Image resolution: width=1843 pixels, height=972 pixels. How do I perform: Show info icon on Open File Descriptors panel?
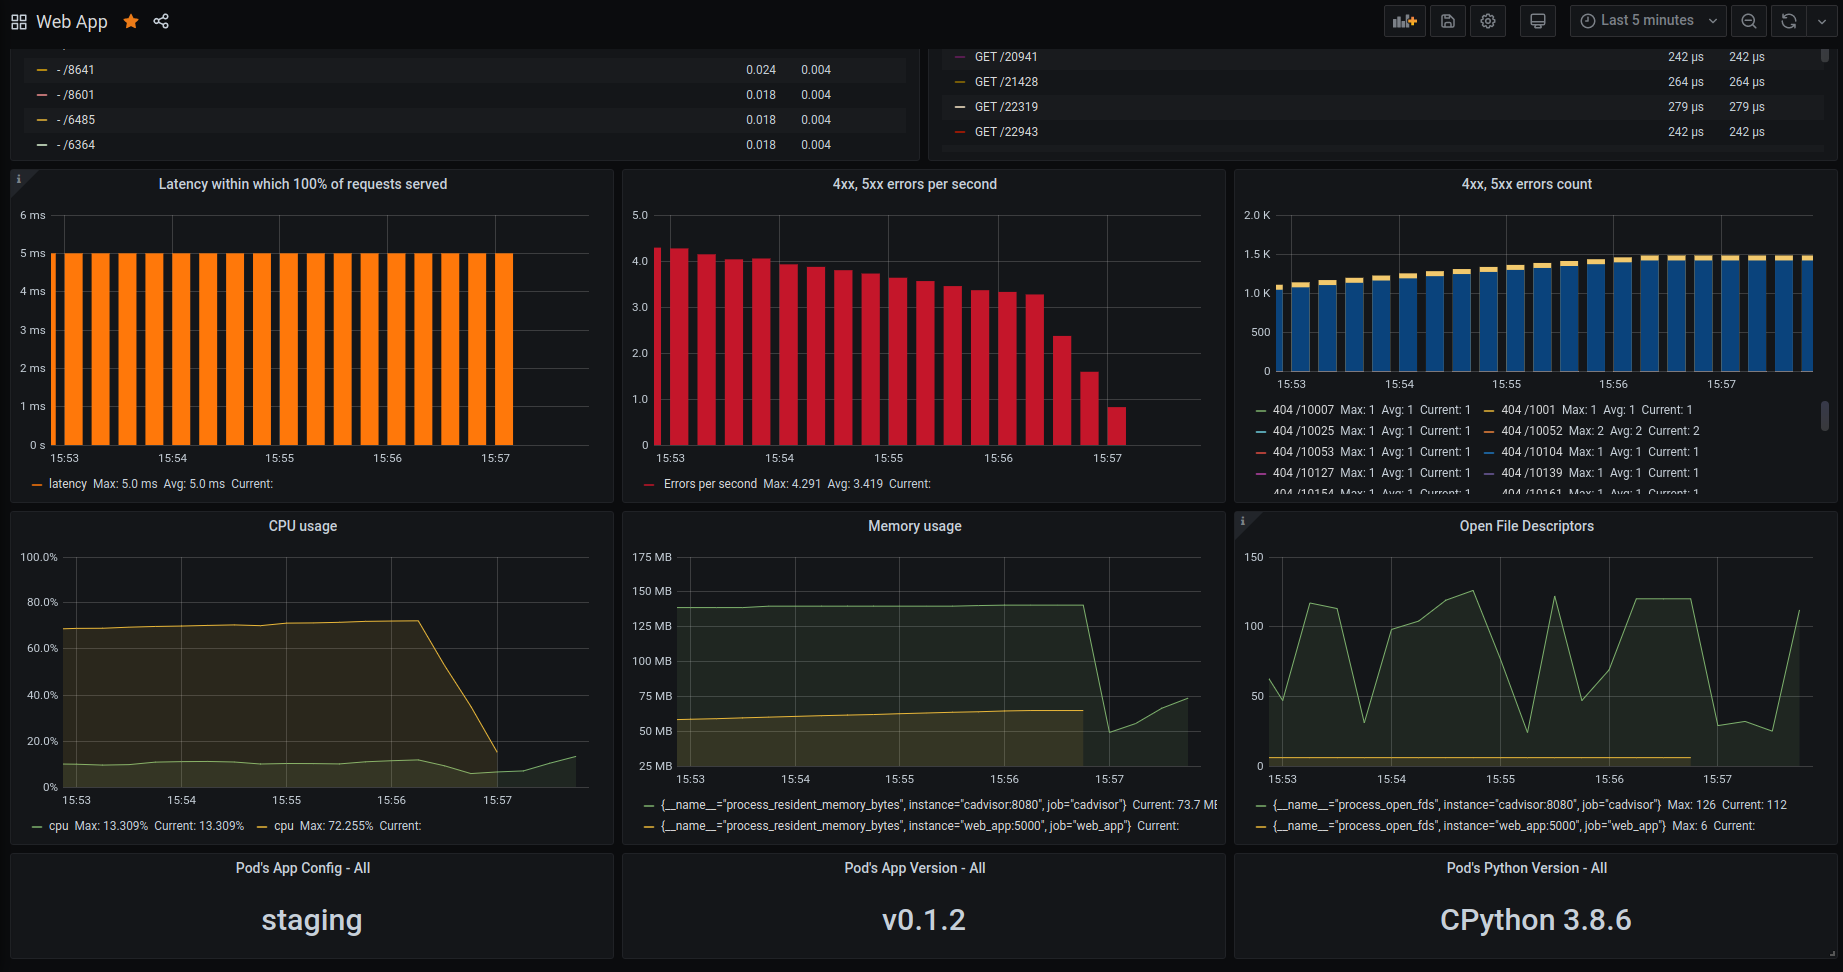(1242, 521)
